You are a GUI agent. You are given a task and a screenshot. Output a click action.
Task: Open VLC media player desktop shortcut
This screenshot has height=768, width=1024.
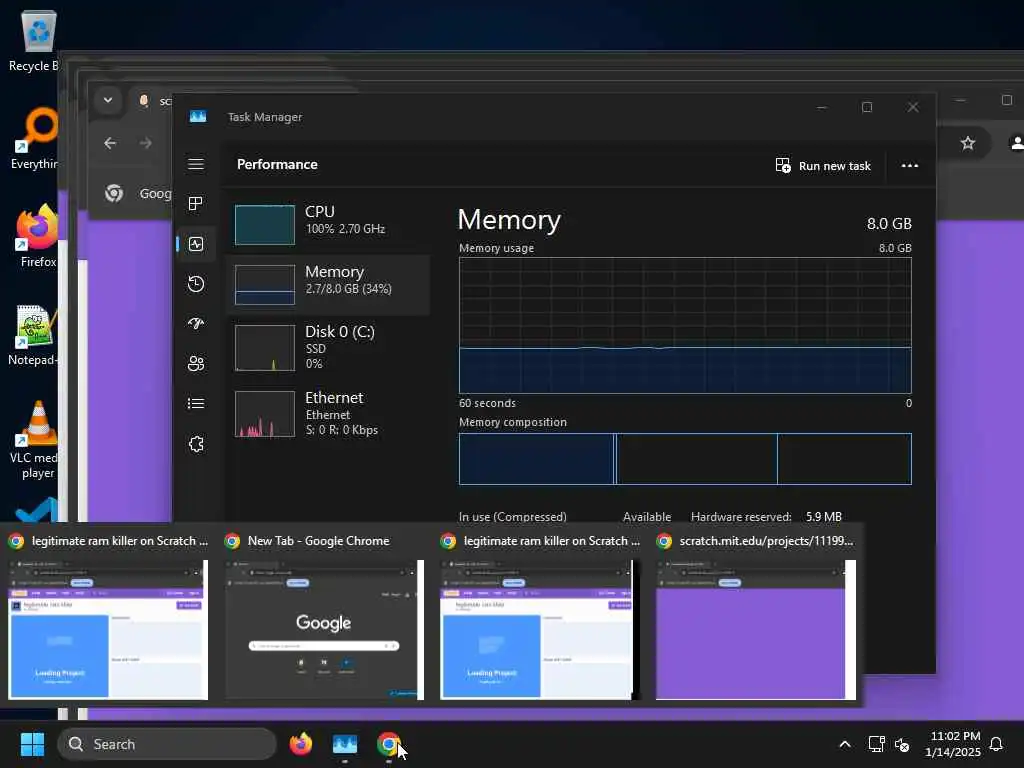point(35,440)
